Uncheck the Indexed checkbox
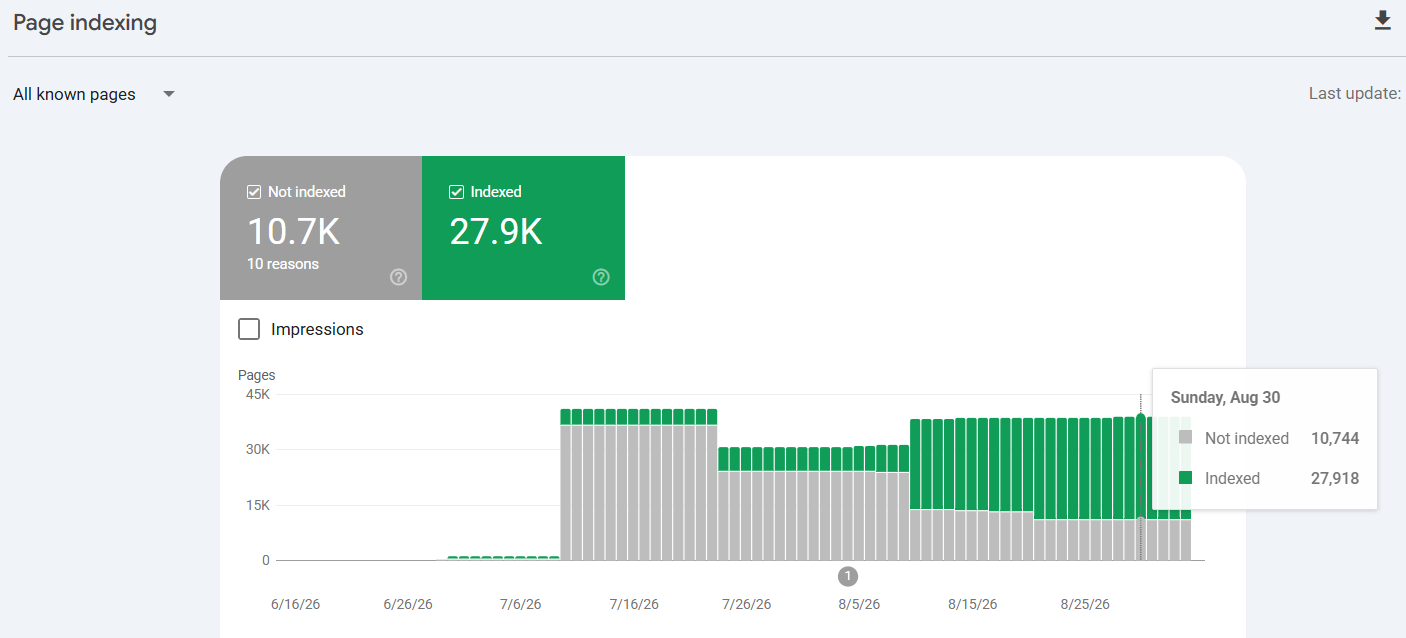The image size is (1406, 638). 456,192
